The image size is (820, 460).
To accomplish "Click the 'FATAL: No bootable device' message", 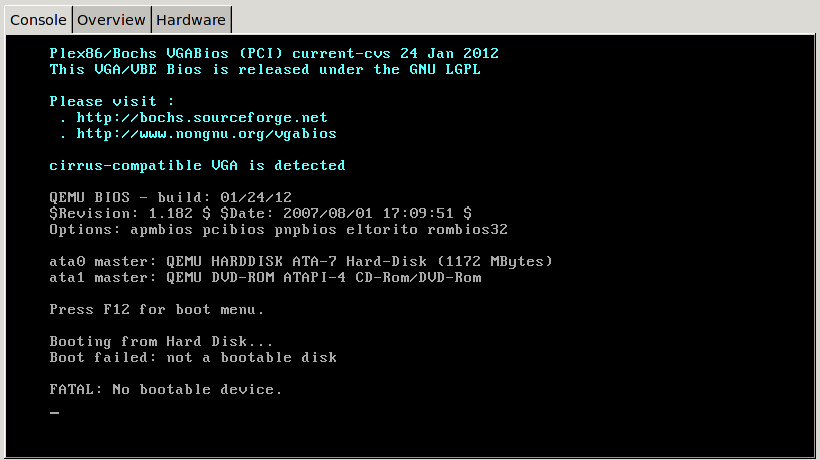I will click(x=166, y=389).
